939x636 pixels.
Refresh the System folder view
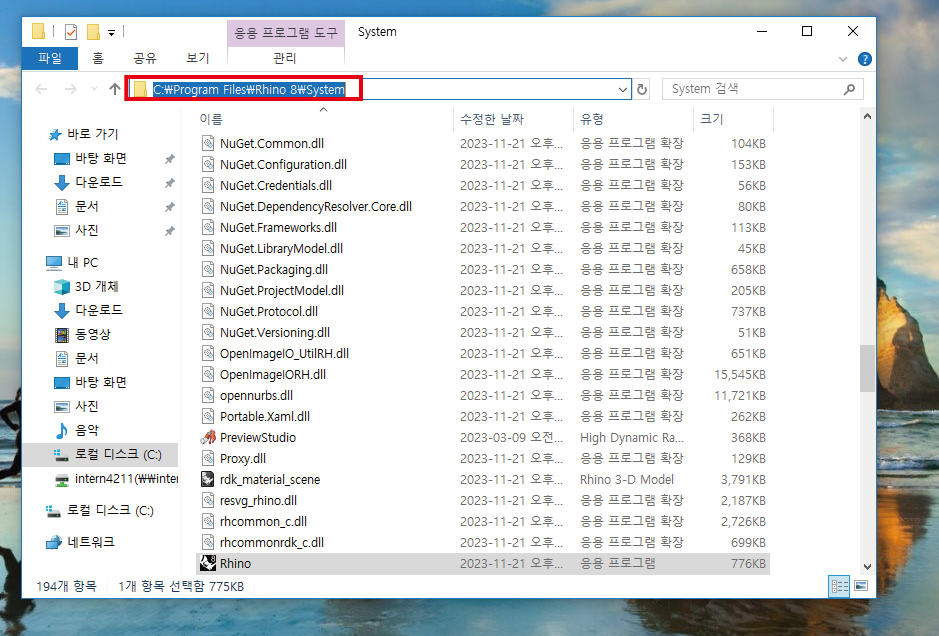642,90
